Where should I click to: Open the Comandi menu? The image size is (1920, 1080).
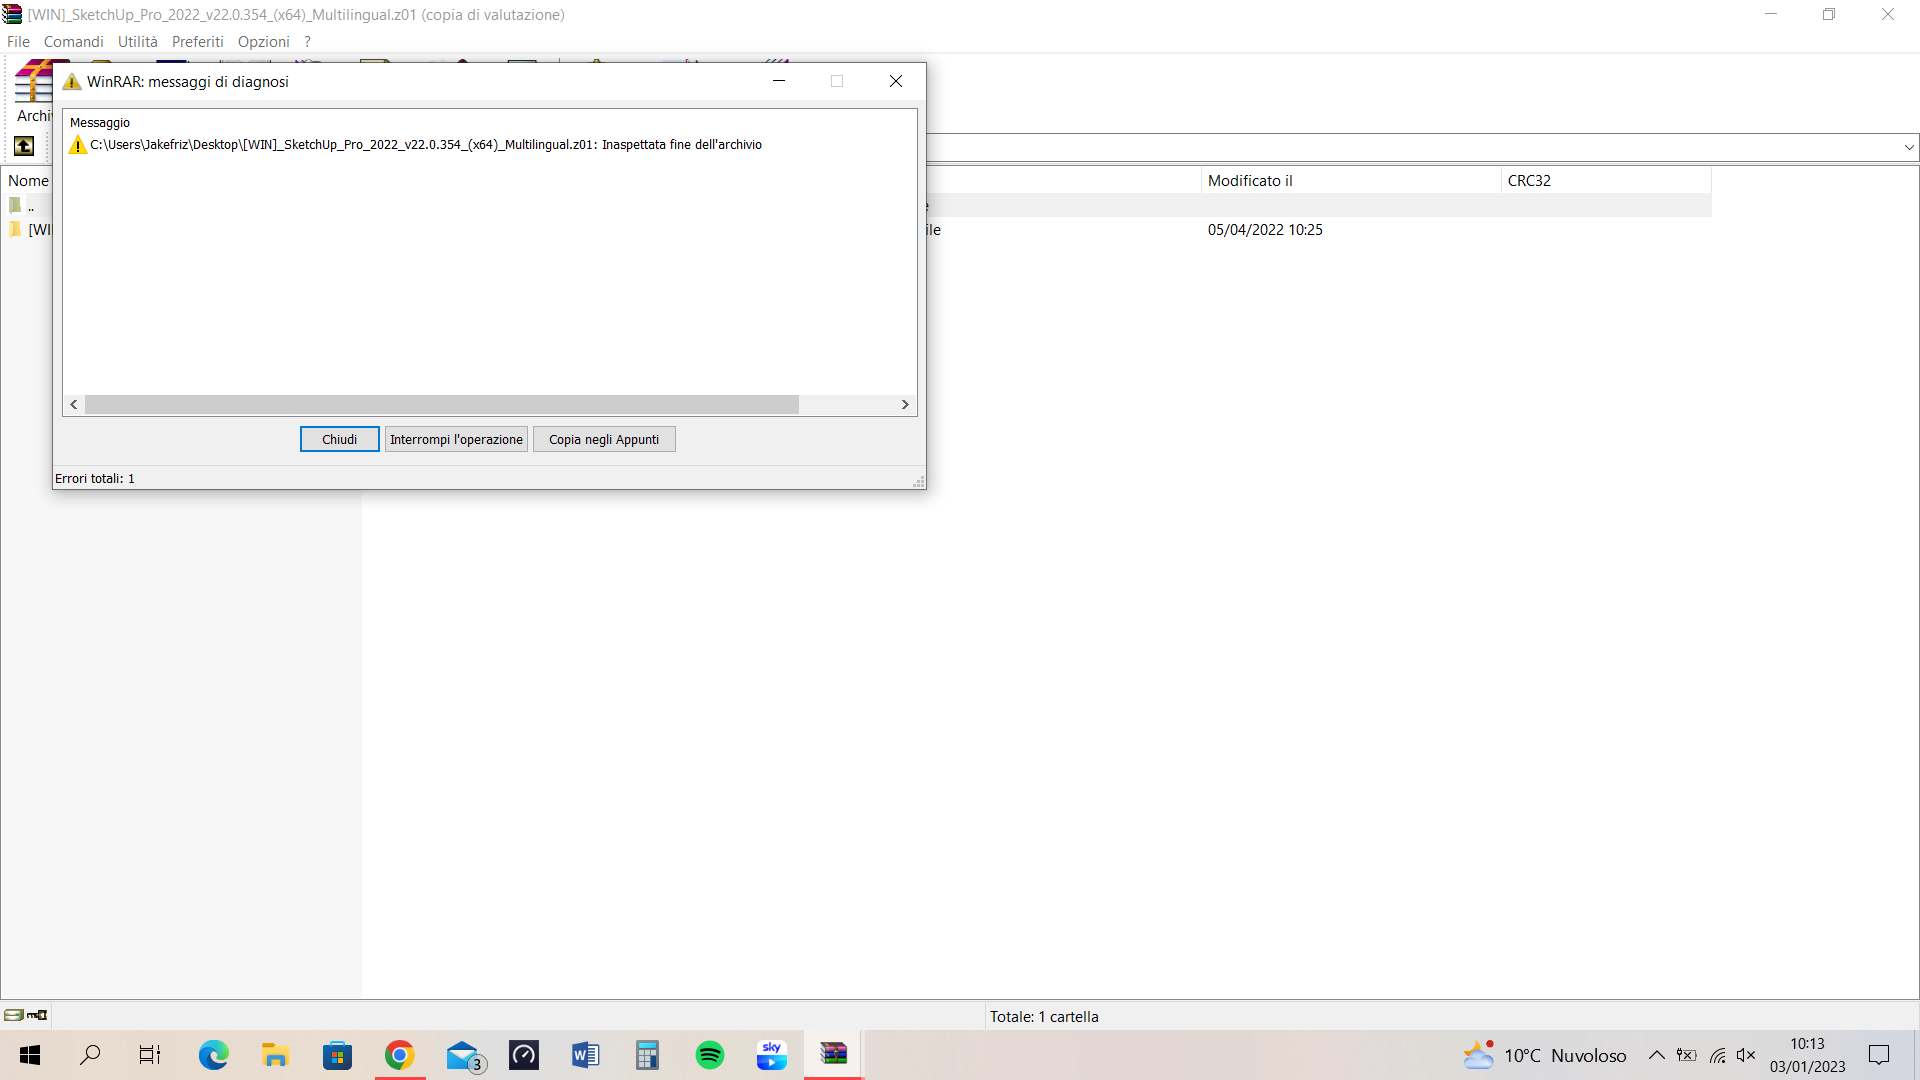(x=73, y=41)
